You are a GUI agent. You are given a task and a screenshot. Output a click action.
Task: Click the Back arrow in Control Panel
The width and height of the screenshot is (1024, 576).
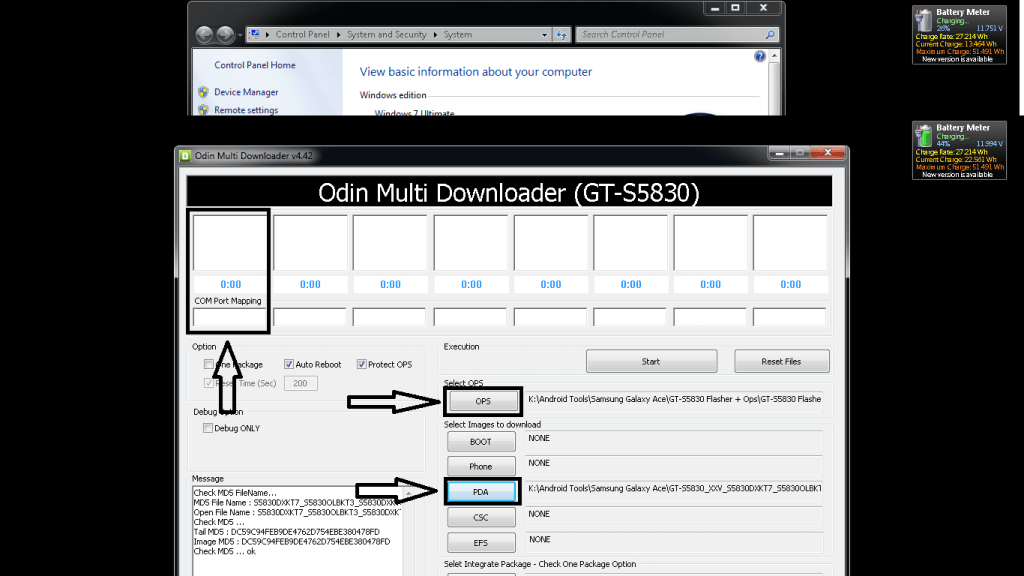[x=205, y=34]
